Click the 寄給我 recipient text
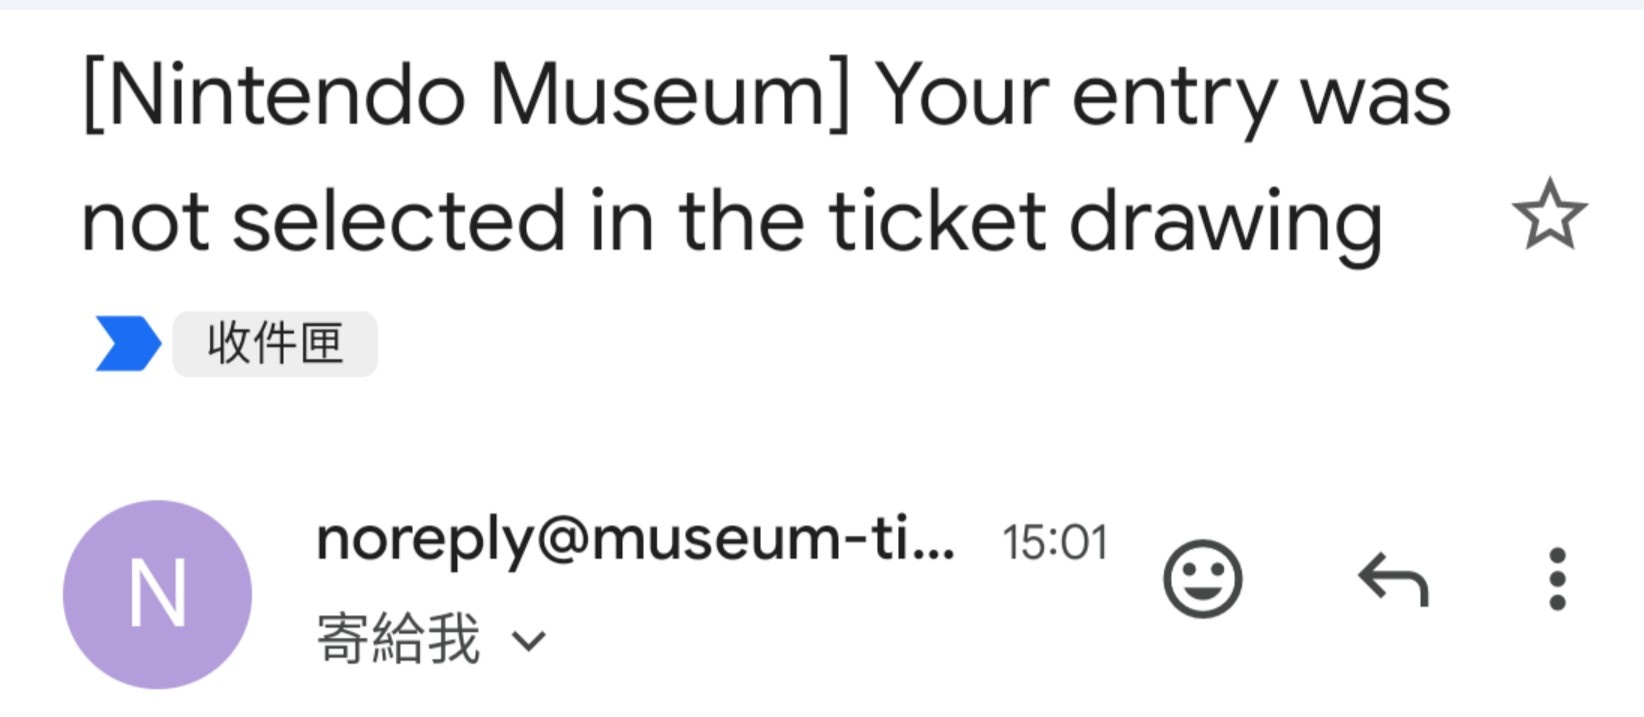The height and width of the screenshot is (717, 1644). (398, 639)
